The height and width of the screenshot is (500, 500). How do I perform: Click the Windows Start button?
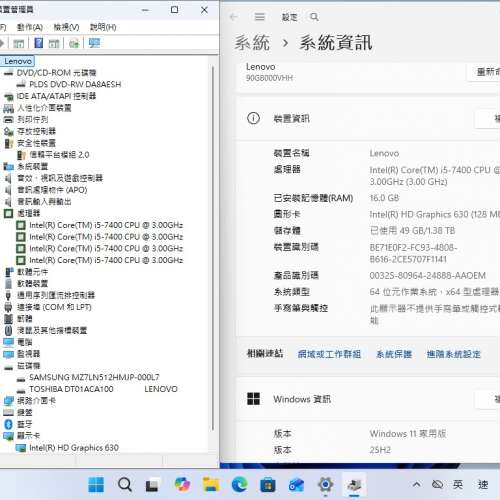click(x=96, y=484)
